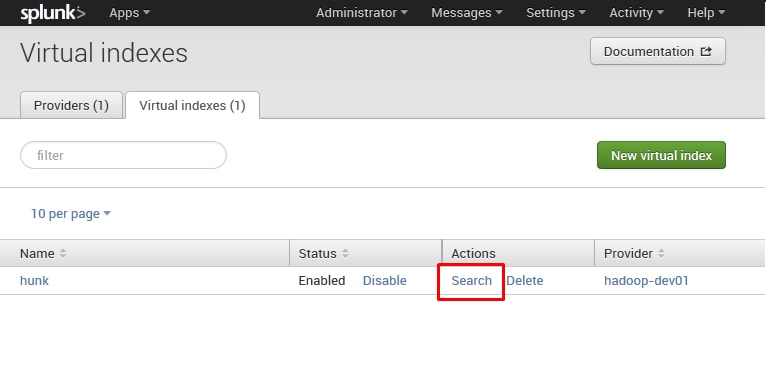This screenshot has width=766, height=386.
Task: Open the Help menu
Action: pos(706,13)
